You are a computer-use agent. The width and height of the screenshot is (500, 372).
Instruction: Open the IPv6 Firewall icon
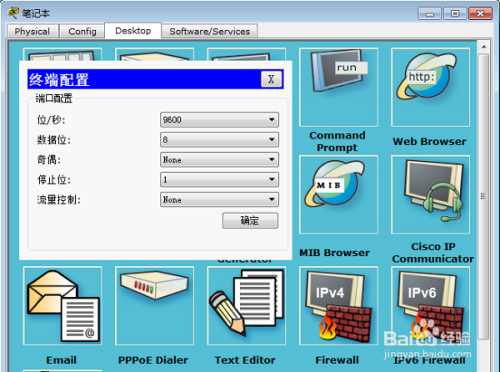click(x=430, y=306)
